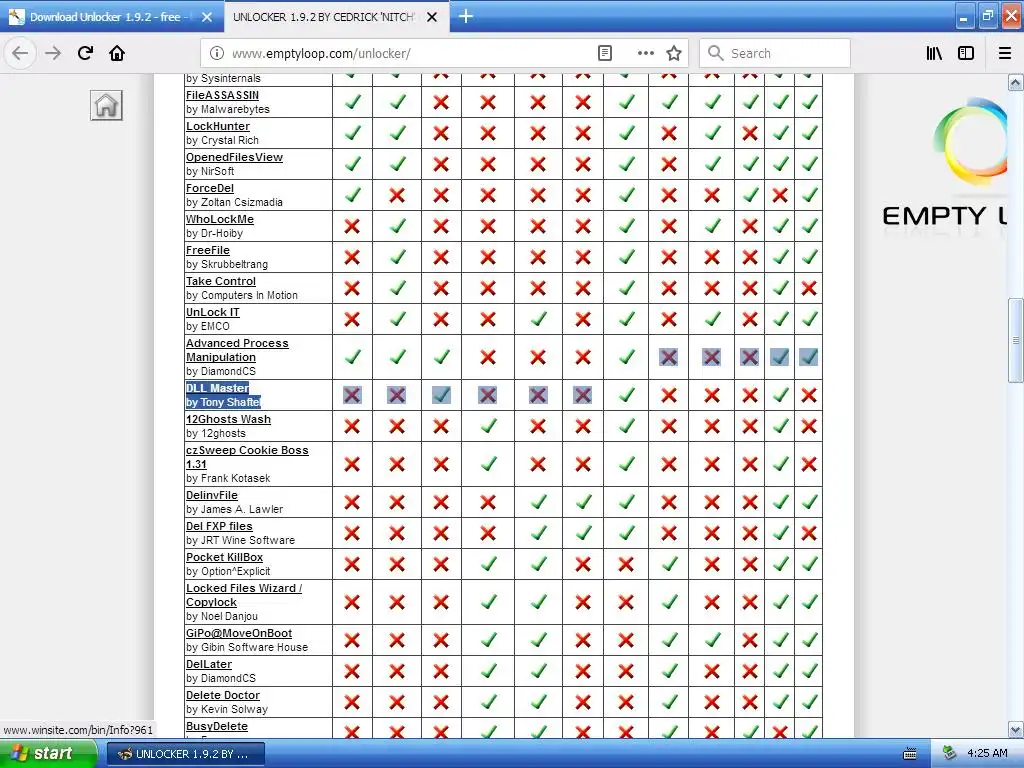Open the LockHunter link
The image size is (1024, 768).
click(x=217, y=126)
